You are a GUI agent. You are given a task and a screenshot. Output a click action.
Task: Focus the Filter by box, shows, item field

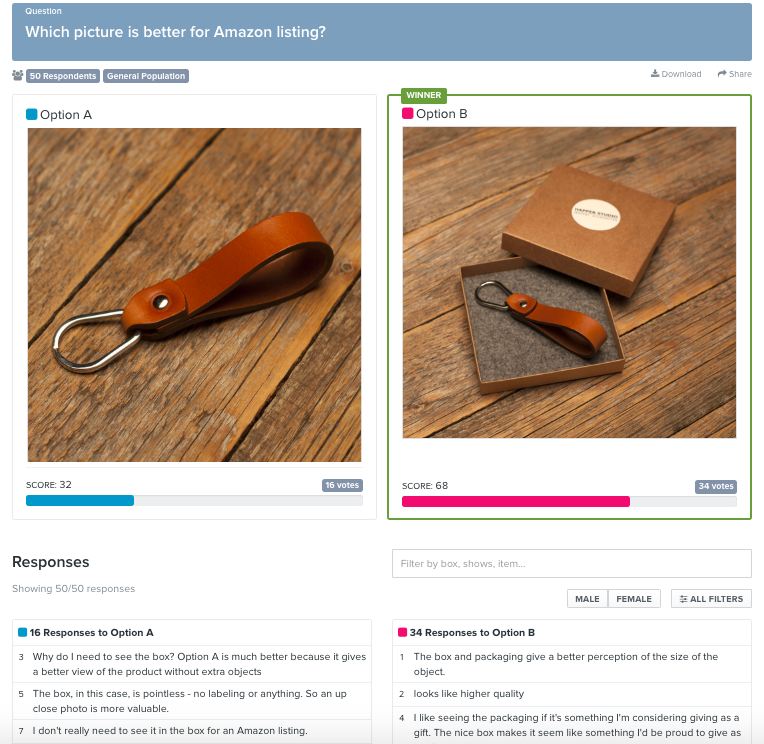[572, 564]
